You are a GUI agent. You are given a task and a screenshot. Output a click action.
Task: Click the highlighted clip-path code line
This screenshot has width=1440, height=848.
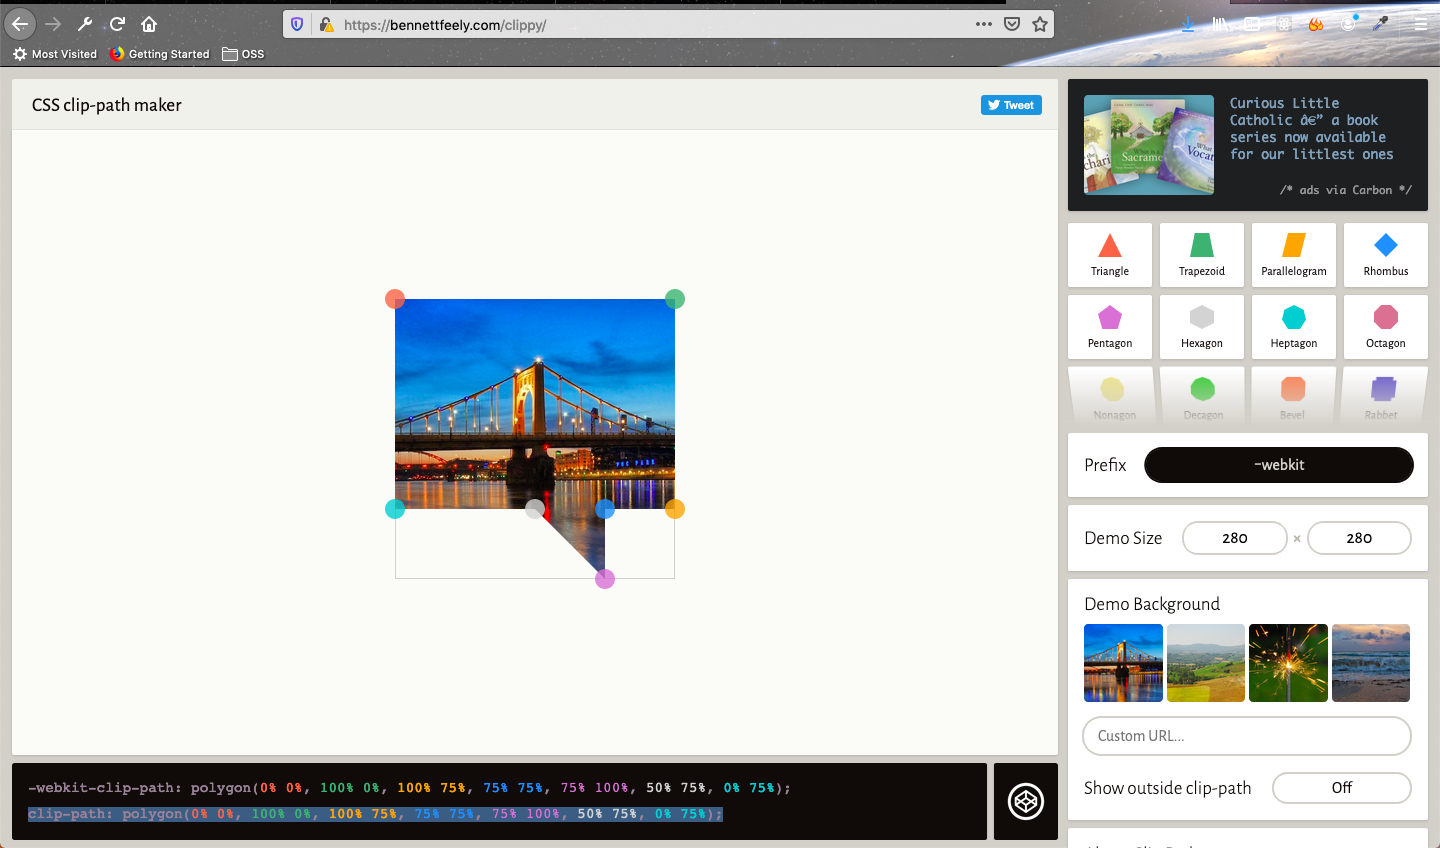pyautogui.click(x=375, y=814)
